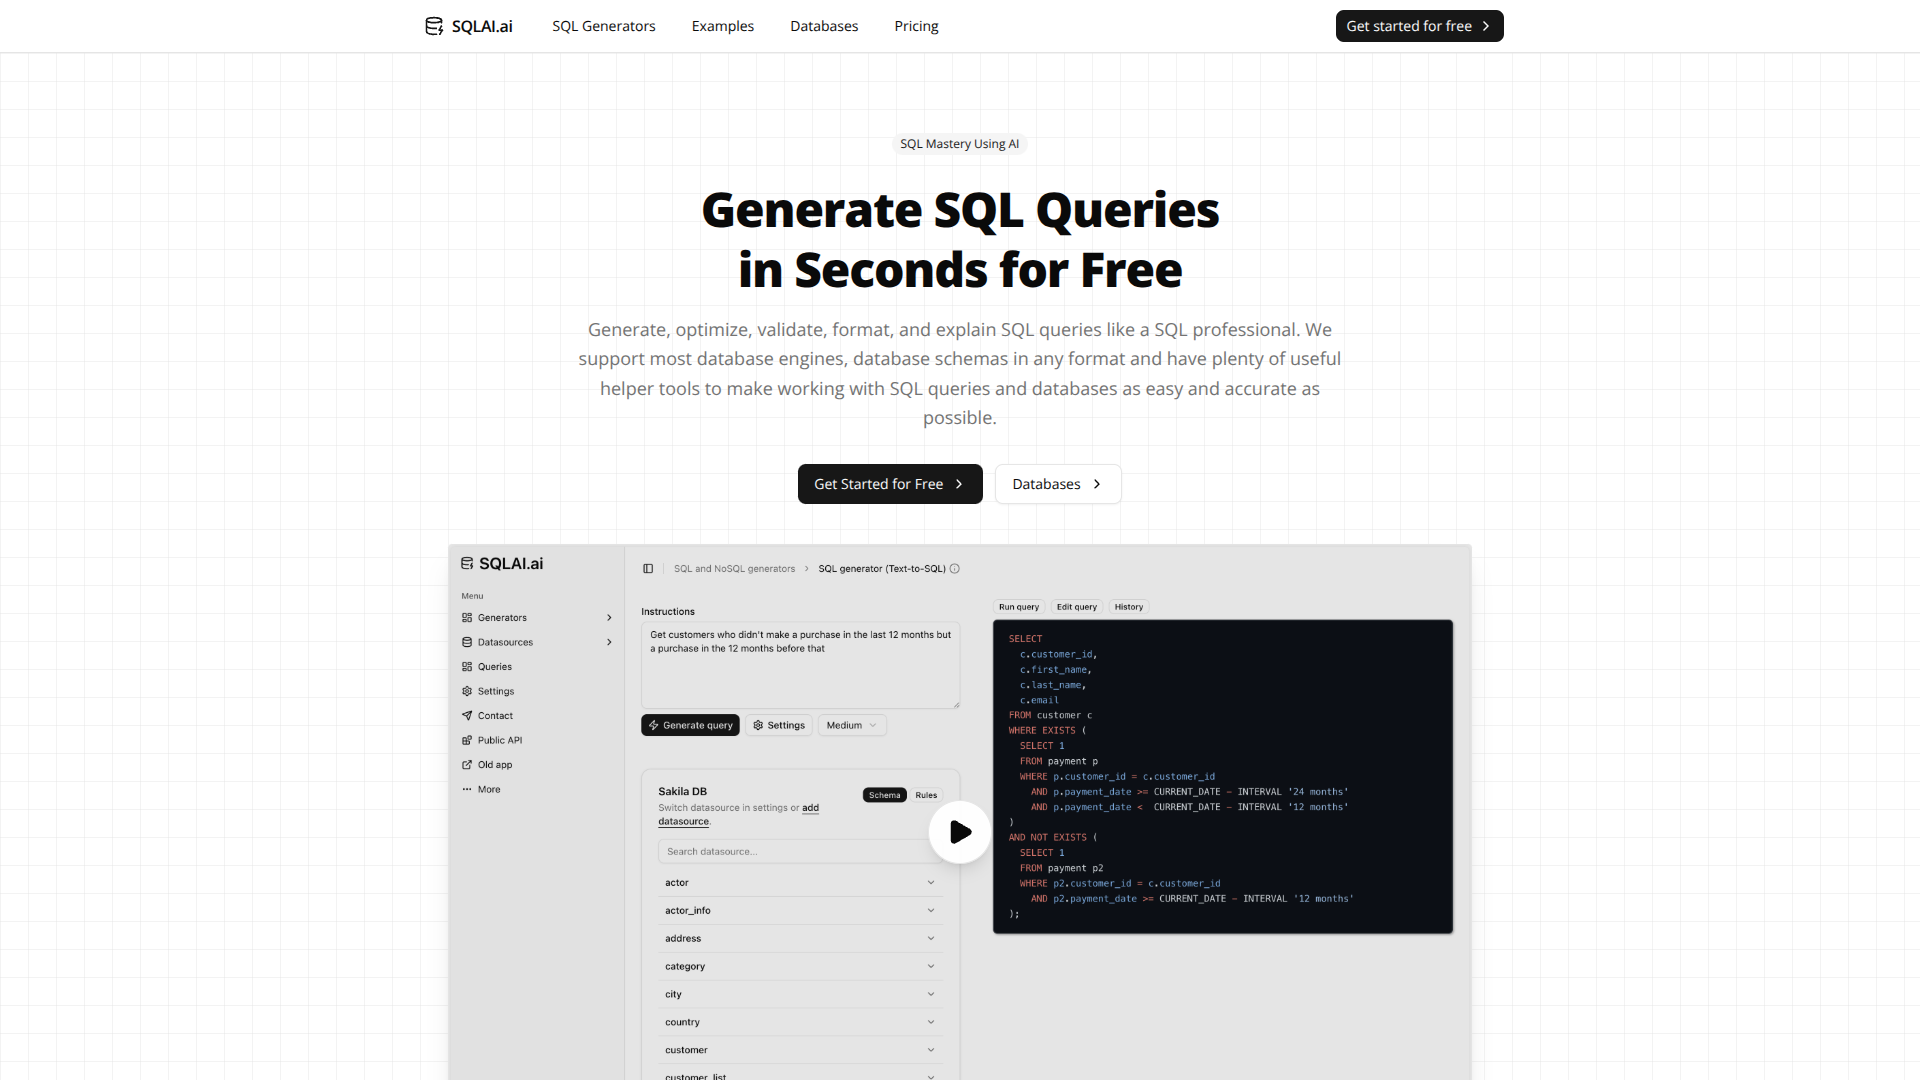Click the Old app external link icon
This screenshot has width=1920, height=1080.
(x=467, y=765)
